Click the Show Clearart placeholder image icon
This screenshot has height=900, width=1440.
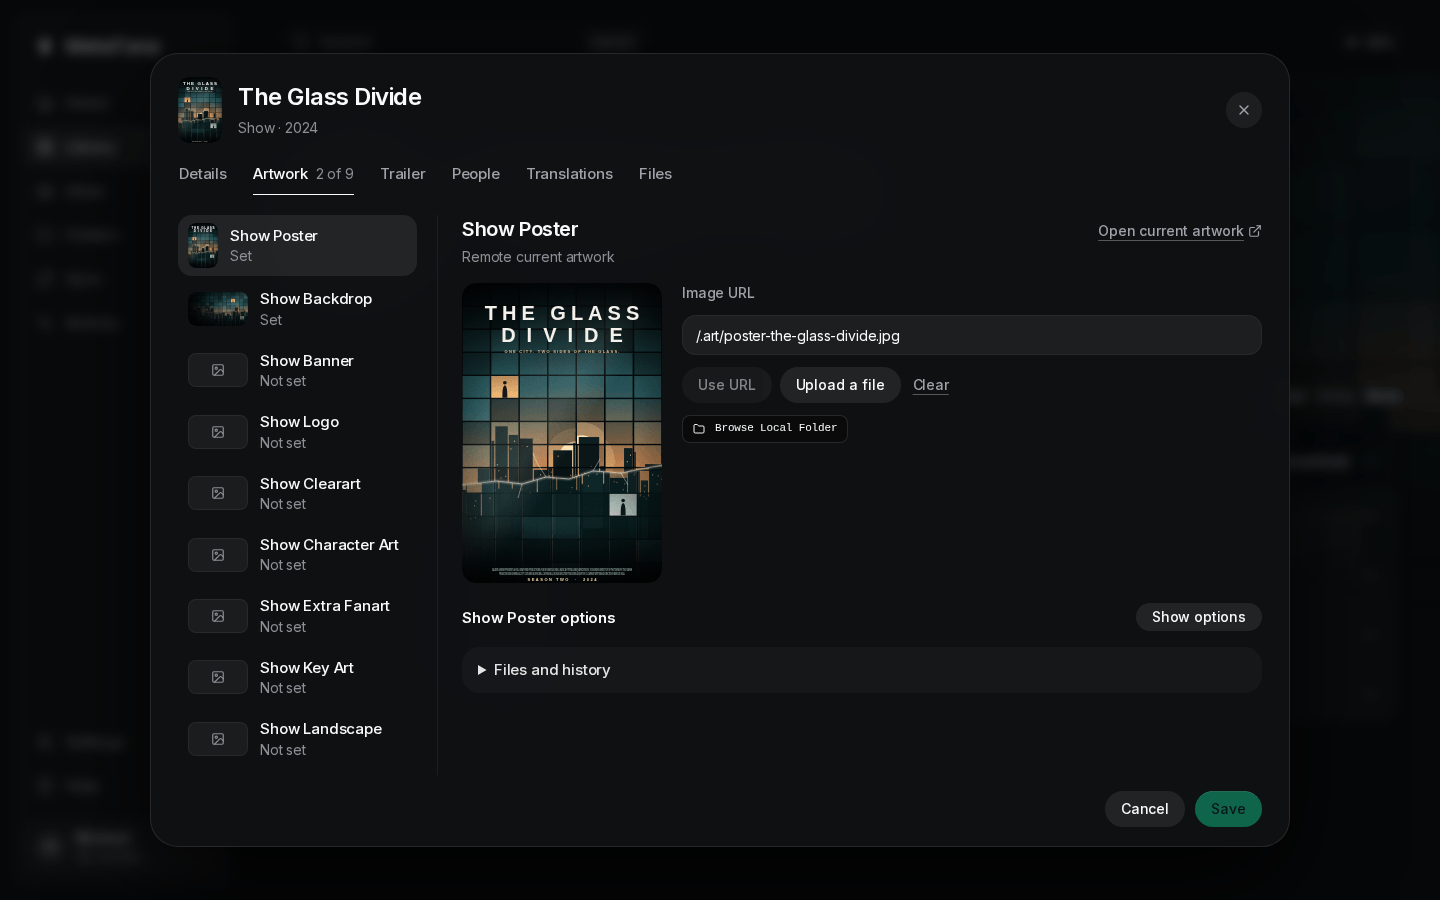218,493
